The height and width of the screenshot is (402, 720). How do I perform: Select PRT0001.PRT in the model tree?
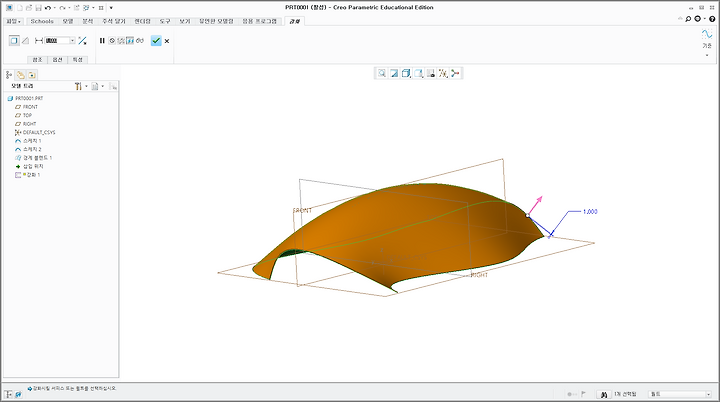[x=25, y=98]
